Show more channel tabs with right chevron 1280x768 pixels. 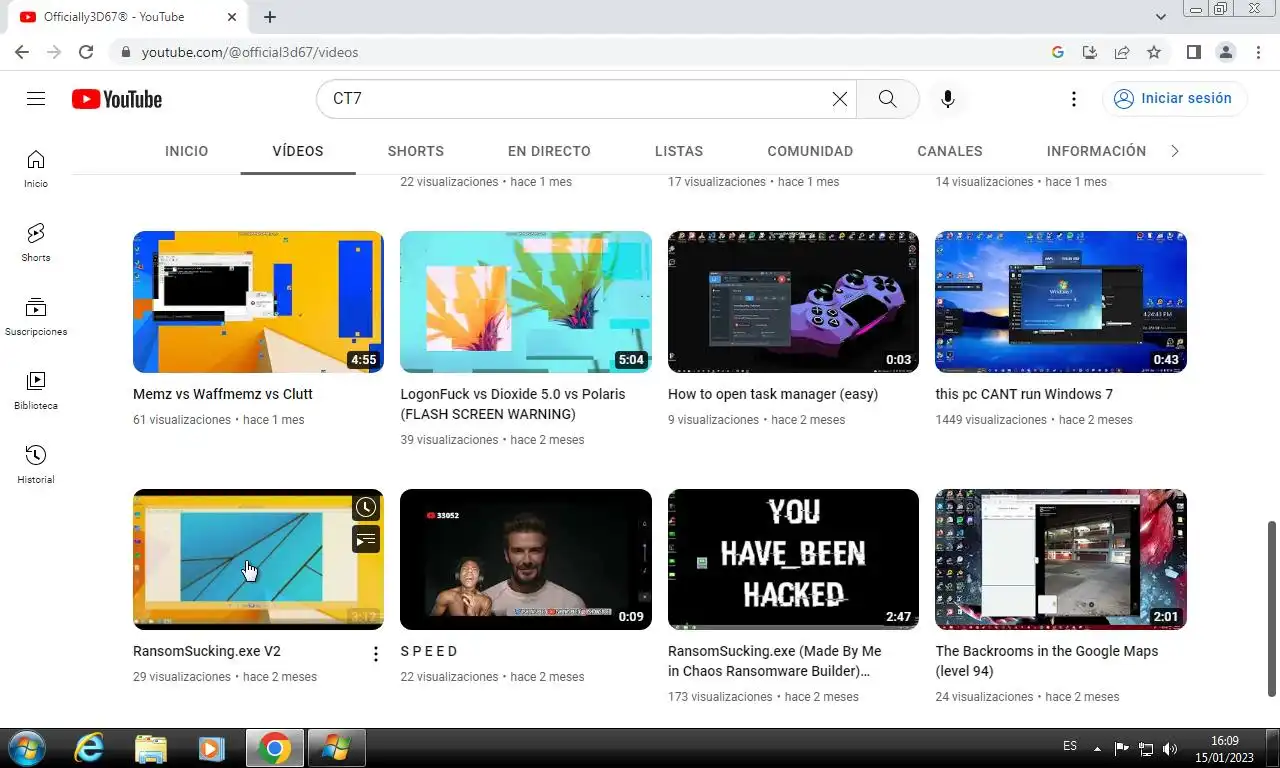click(x=1175, y=151)
